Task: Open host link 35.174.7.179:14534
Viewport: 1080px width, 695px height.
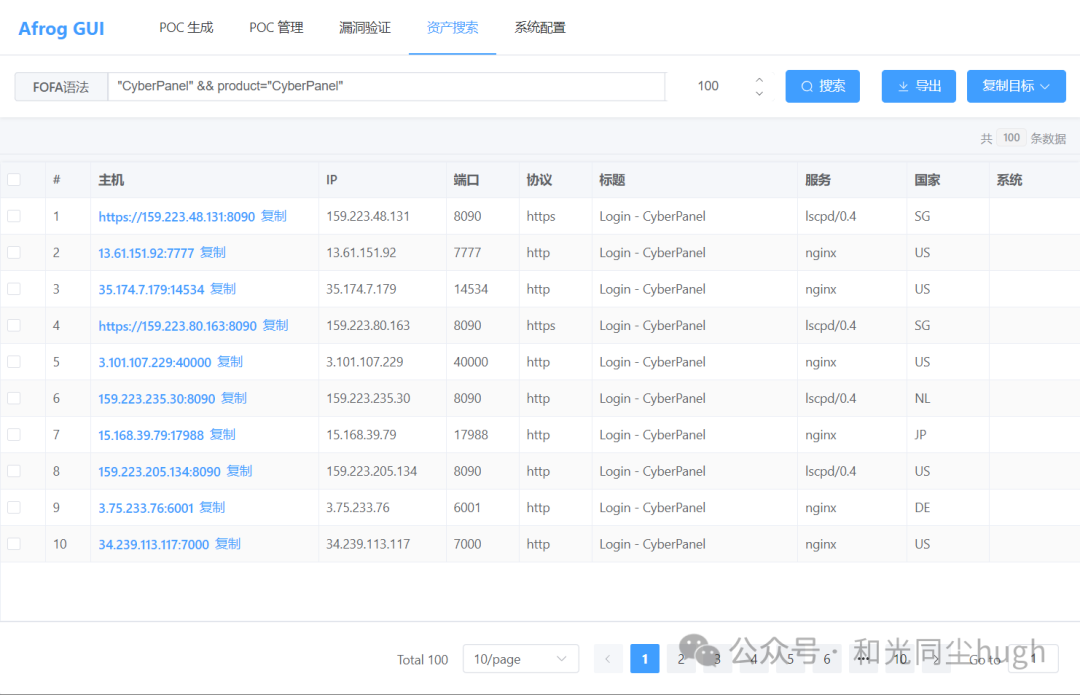Action: 151,290
